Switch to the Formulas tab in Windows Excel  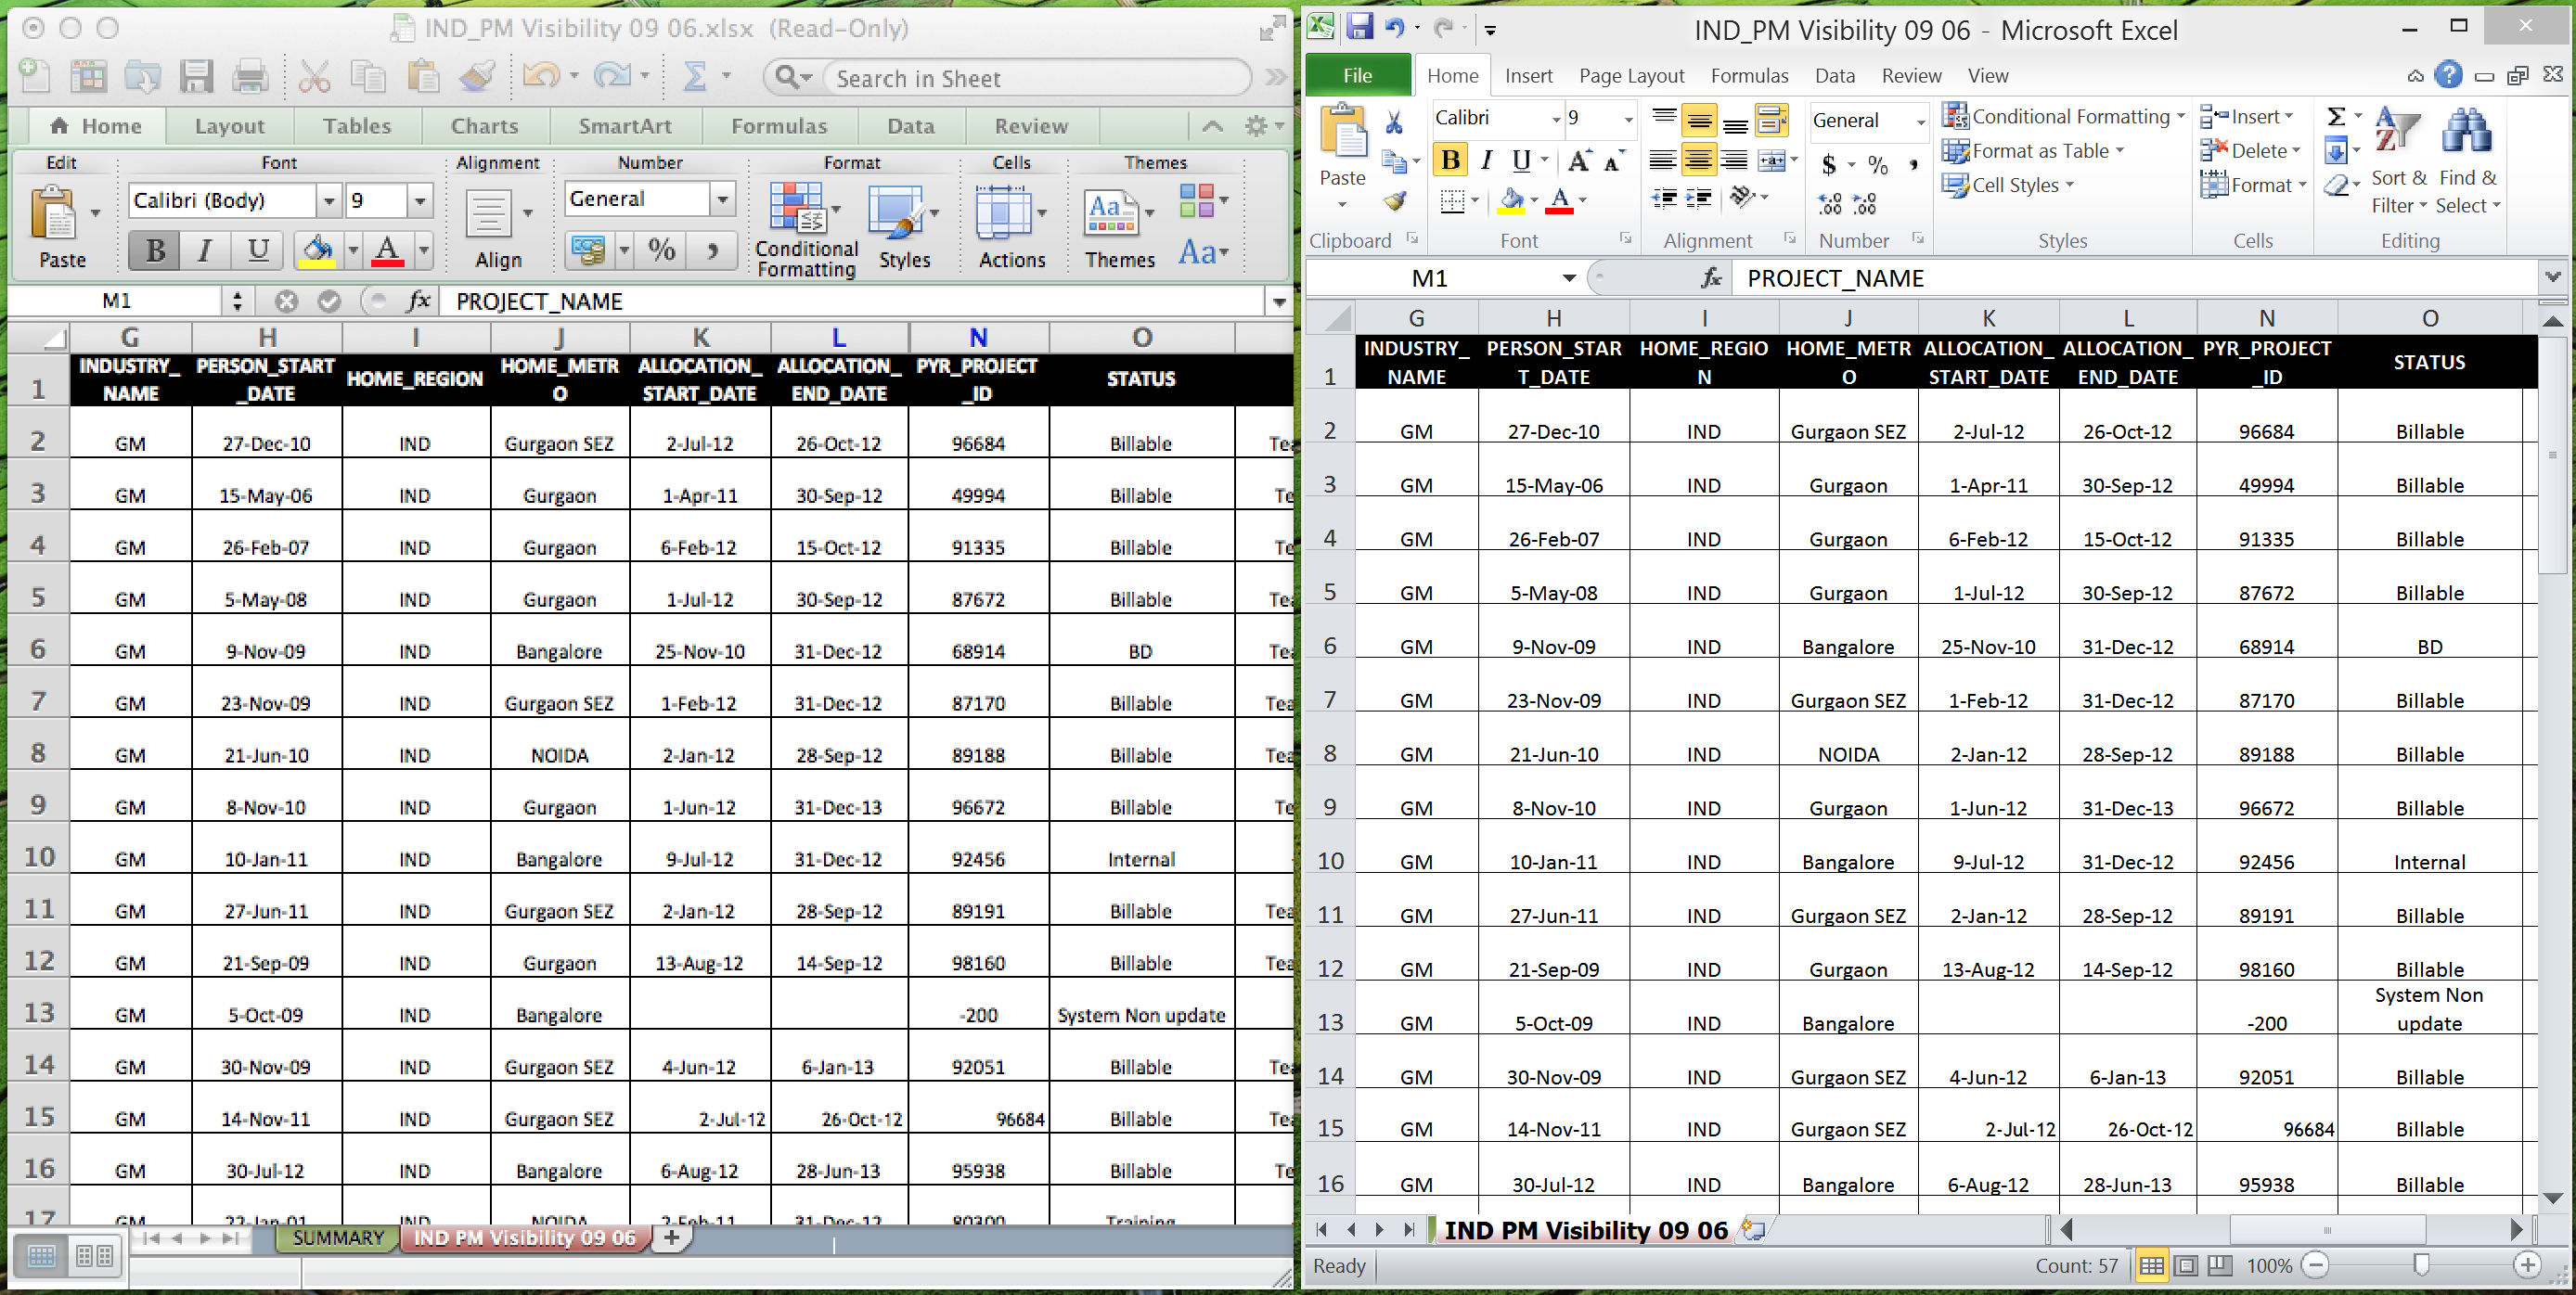tap(1749, 76)
